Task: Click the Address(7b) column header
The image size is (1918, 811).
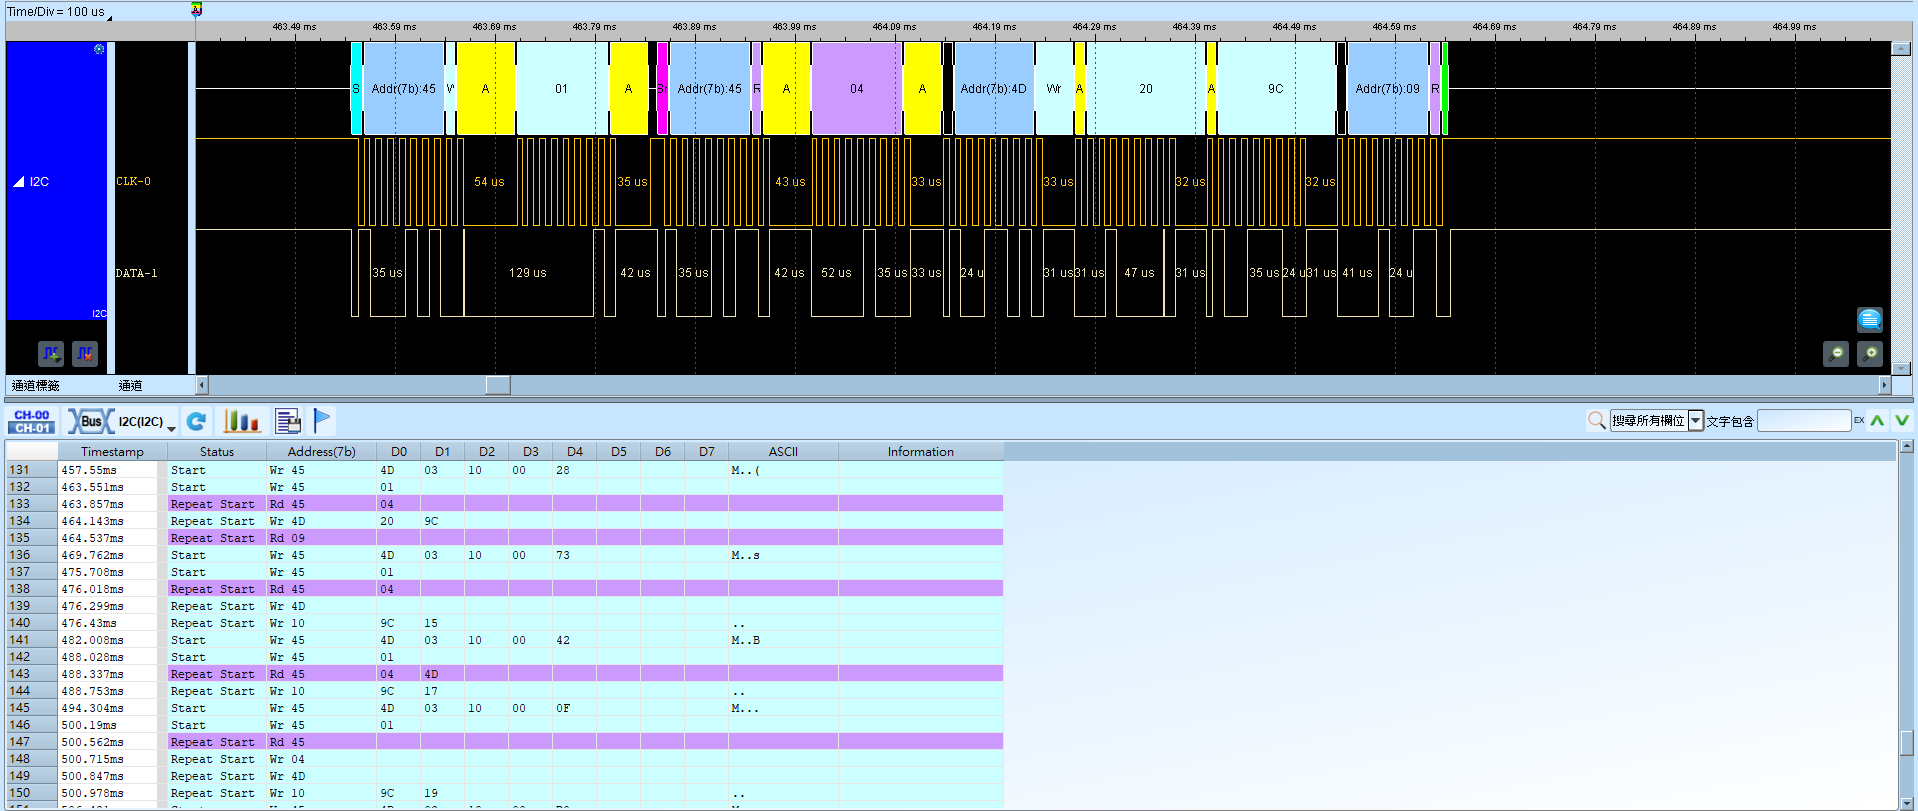Action: pyautogui.click(x=322, y=452)
